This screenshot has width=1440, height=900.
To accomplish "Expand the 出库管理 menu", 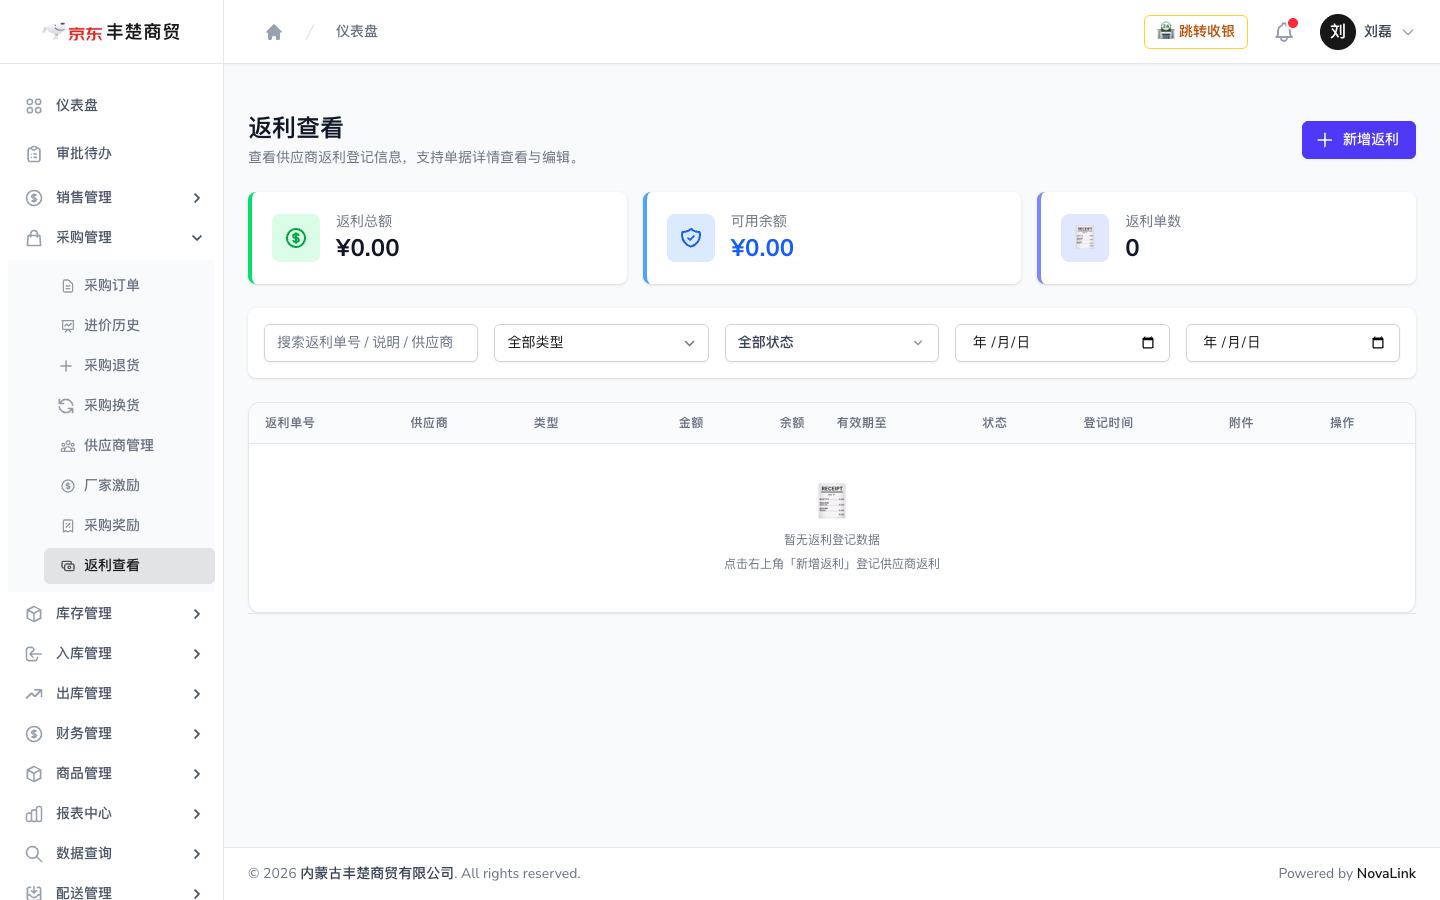I will [111, 693].
